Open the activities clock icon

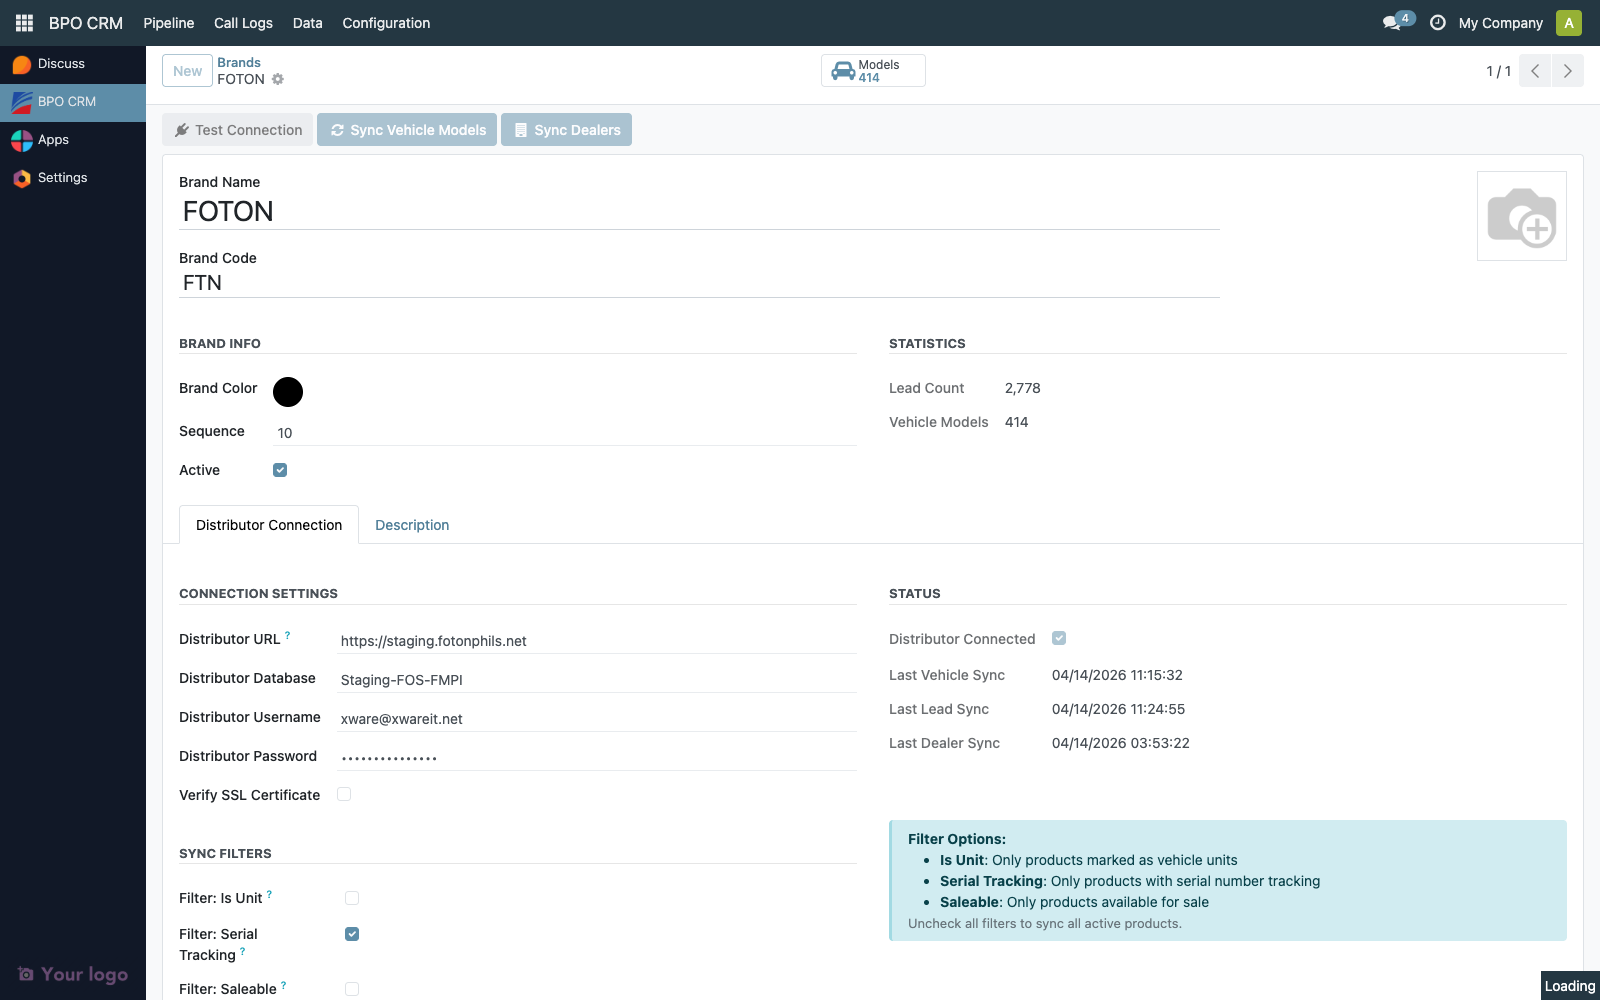(1437, 23)
